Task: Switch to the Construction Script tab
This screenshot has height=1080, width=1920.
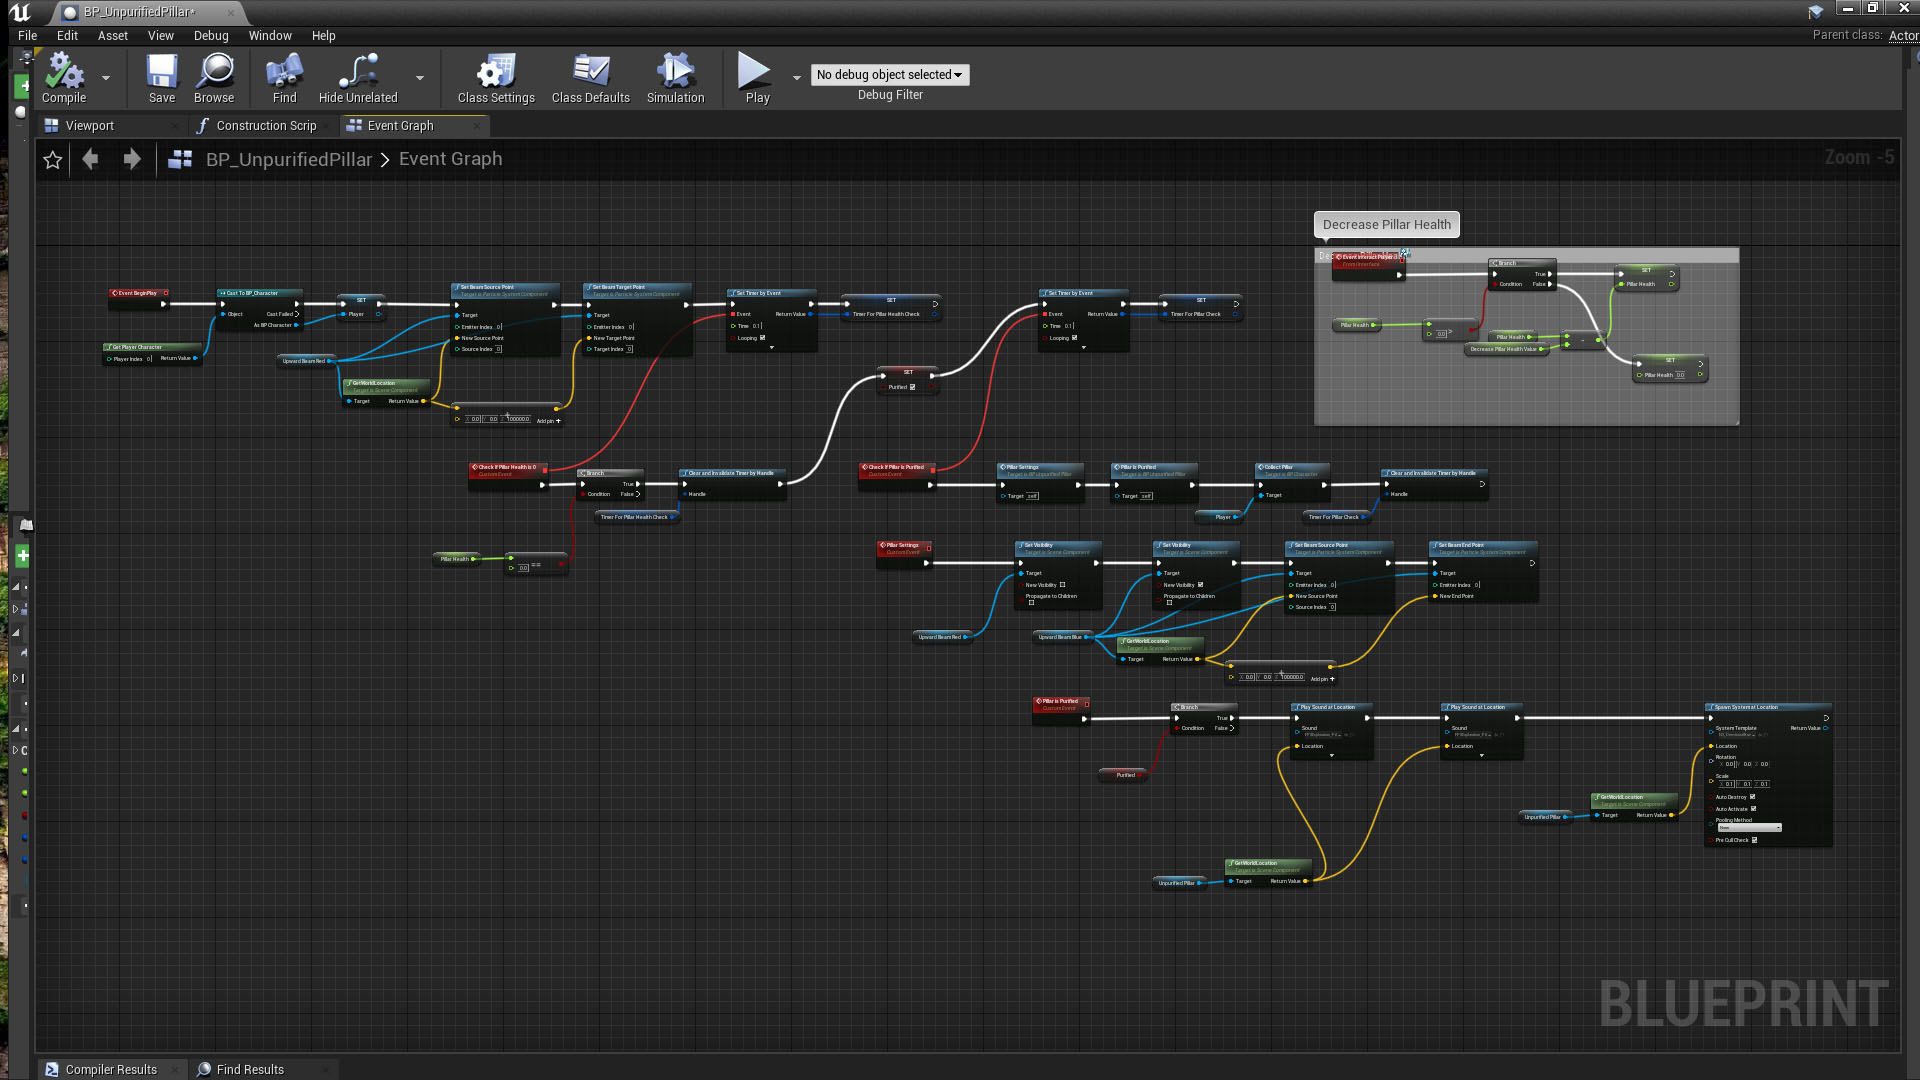Action: coord(266,126)
